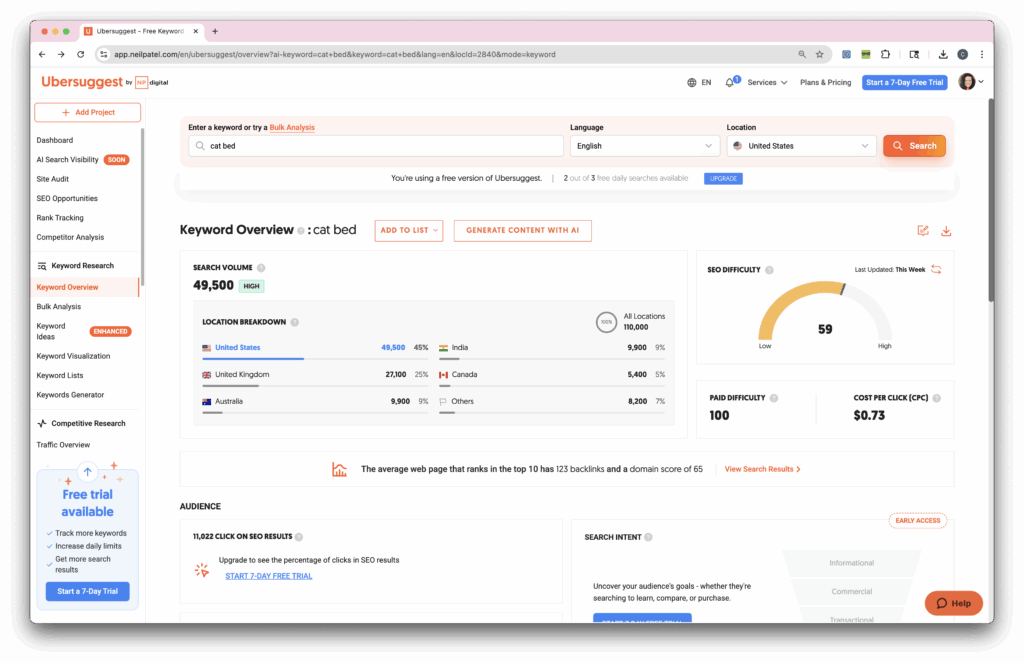The image size is (1024, 663).
Task: Open Traffic Overview
Action: point(63,445)
